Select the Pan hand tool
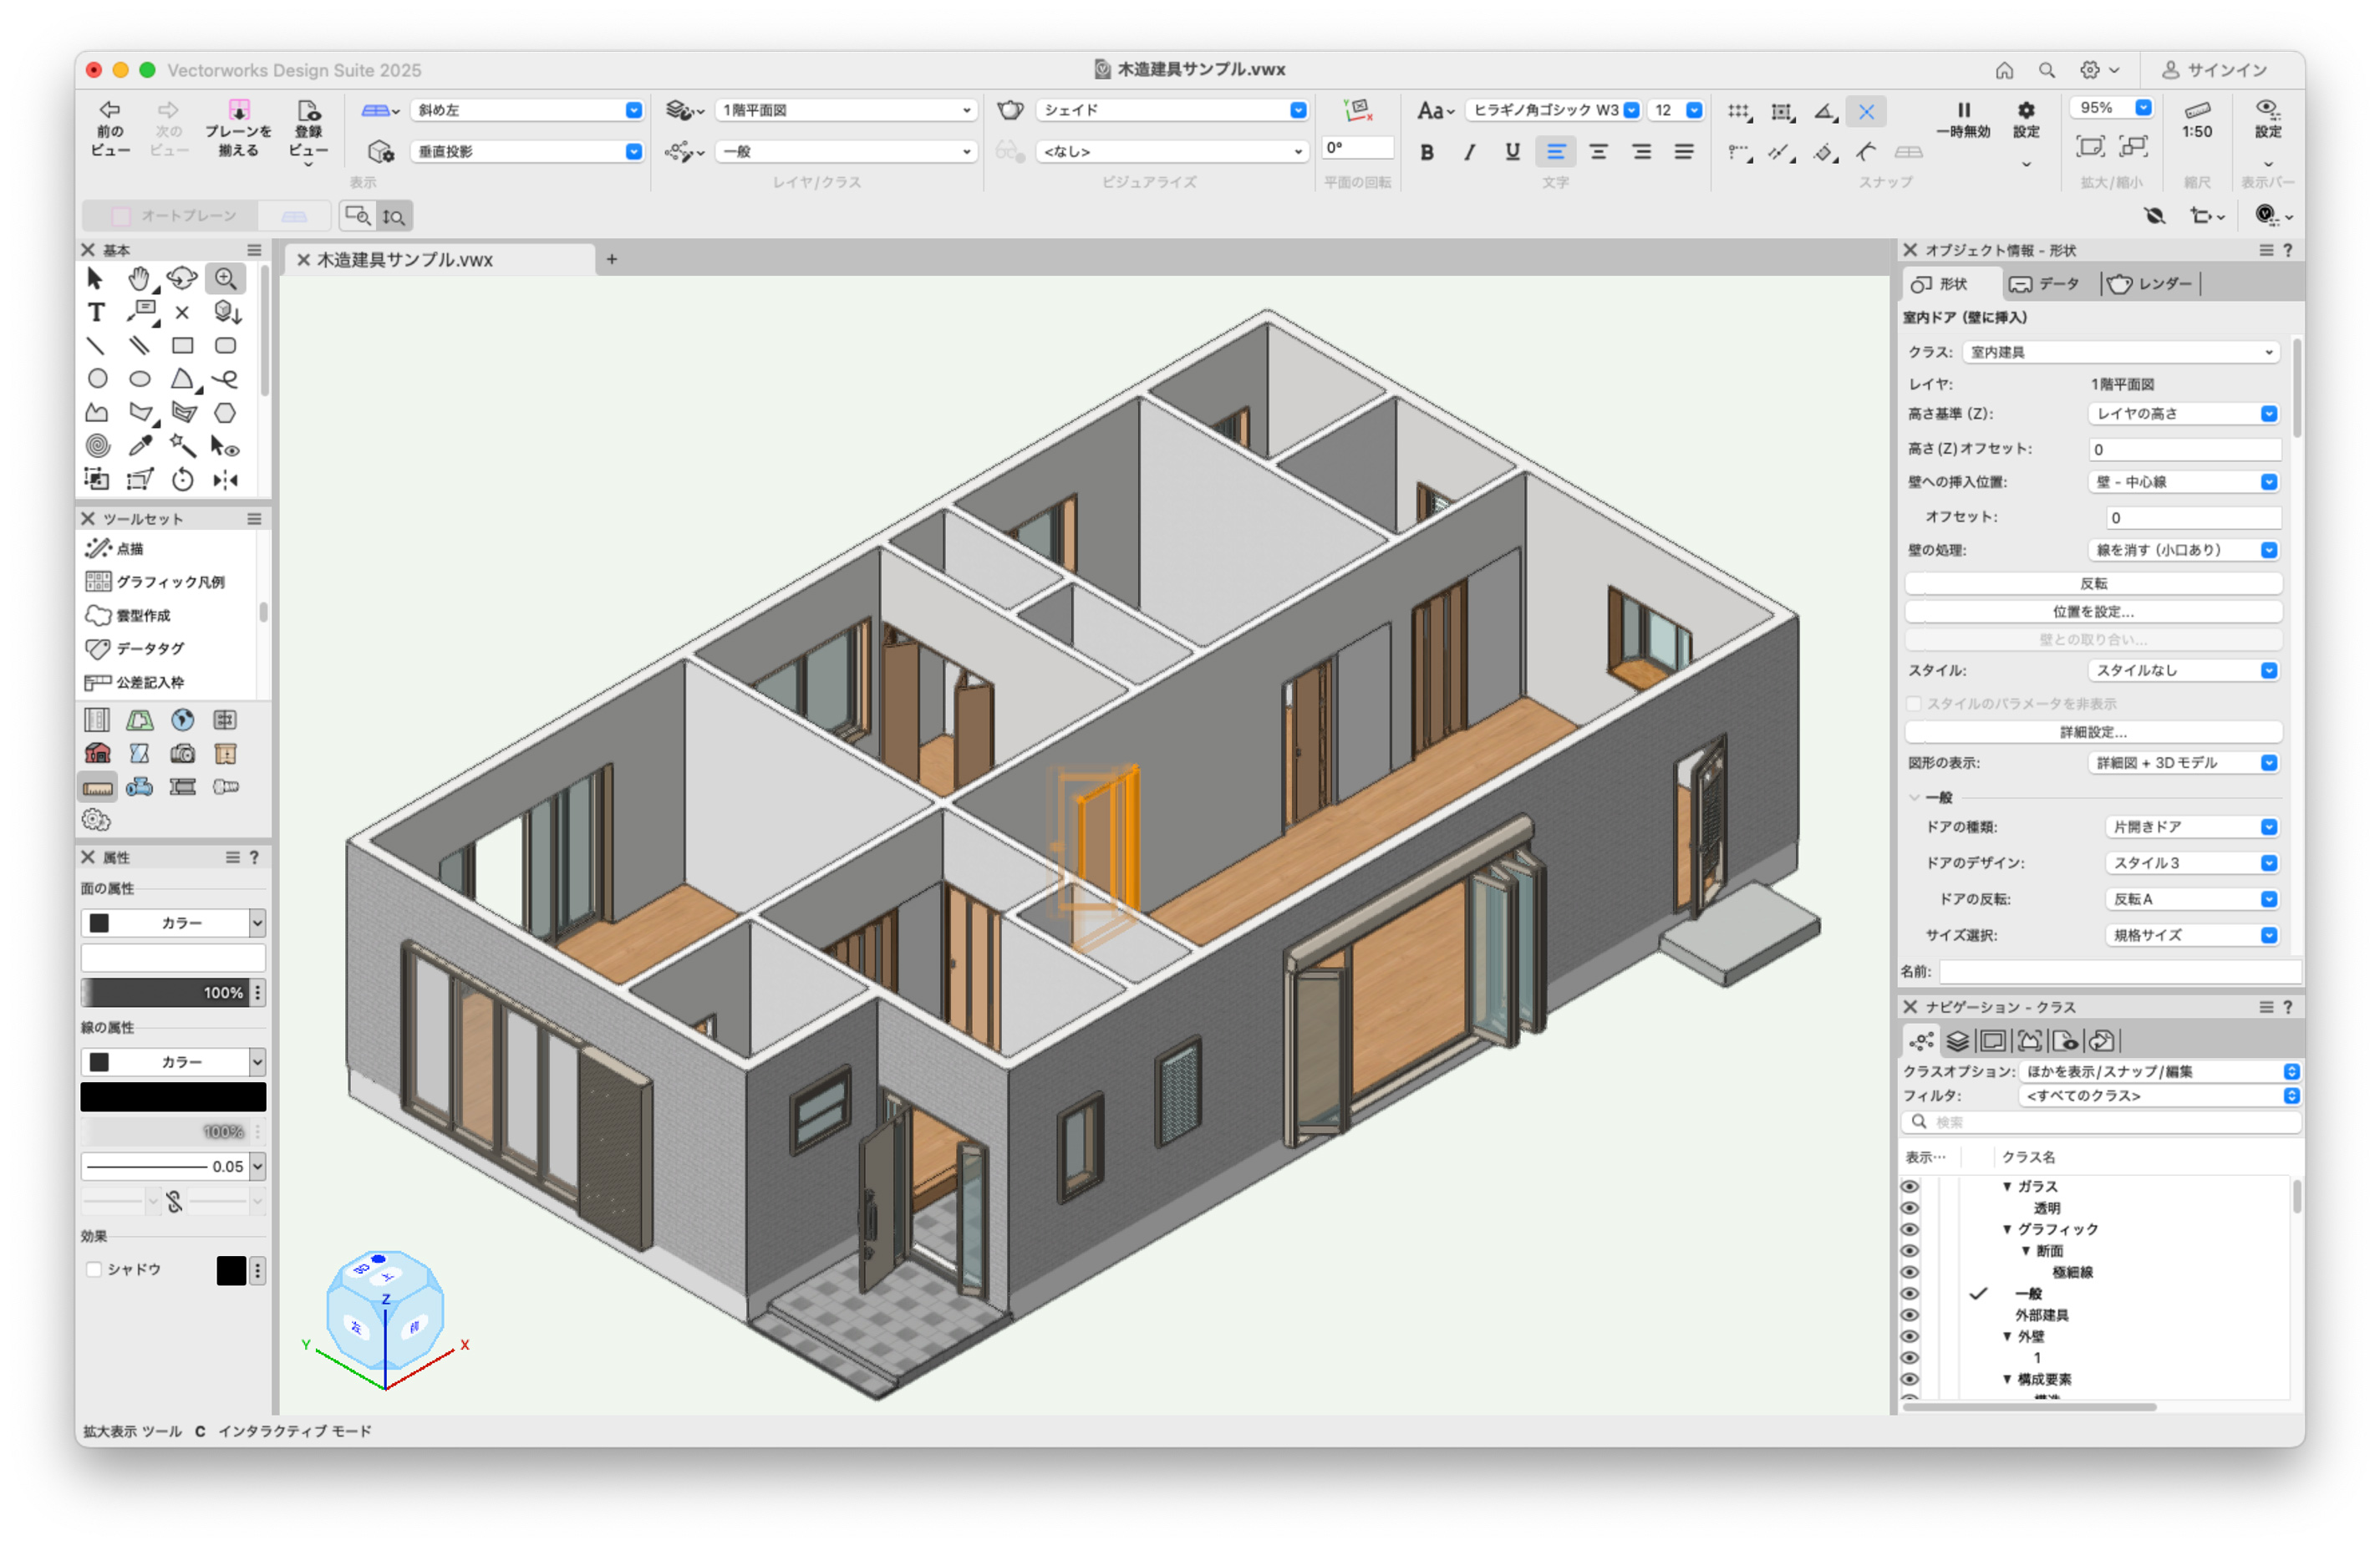The width and height of the screenshot is (2380, 1546). [139, 279]
